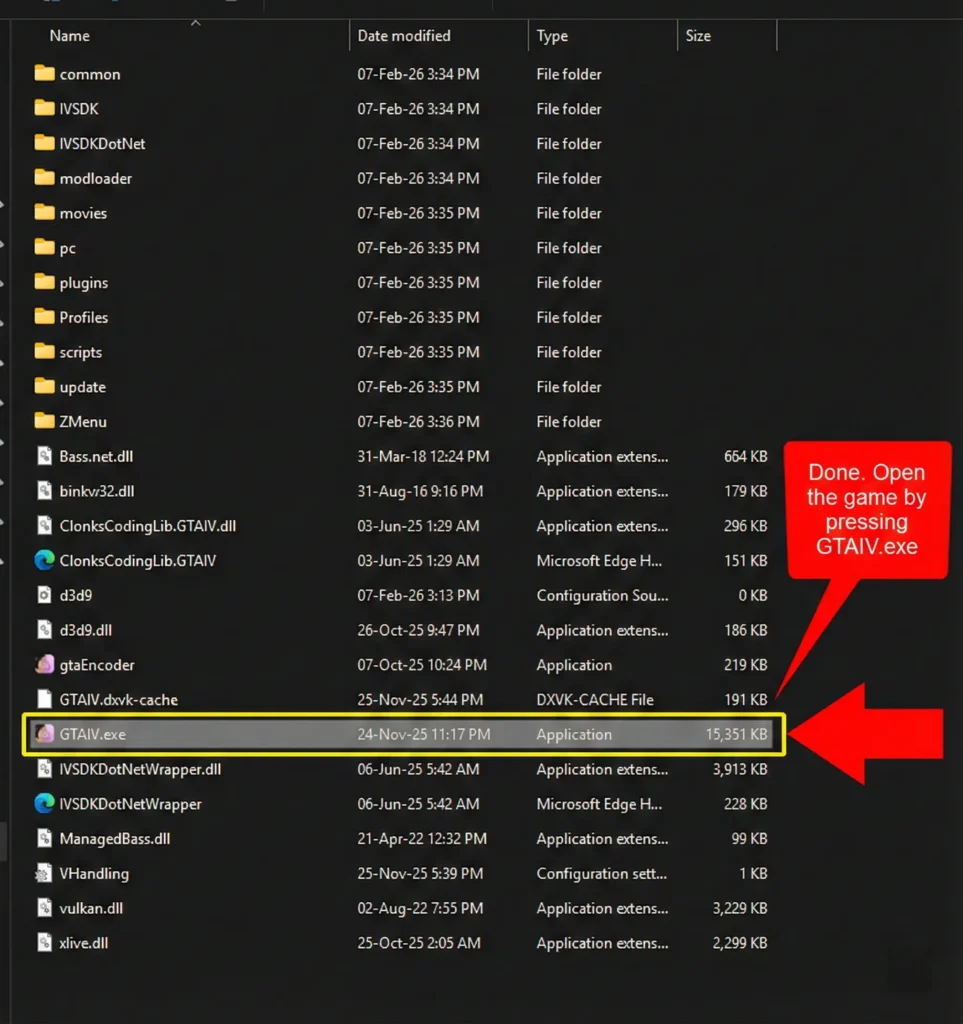The width and height of the screenshot is (963, 1024).
Task: Sort by Date modified column header
Action: click(x=404, y=36)
